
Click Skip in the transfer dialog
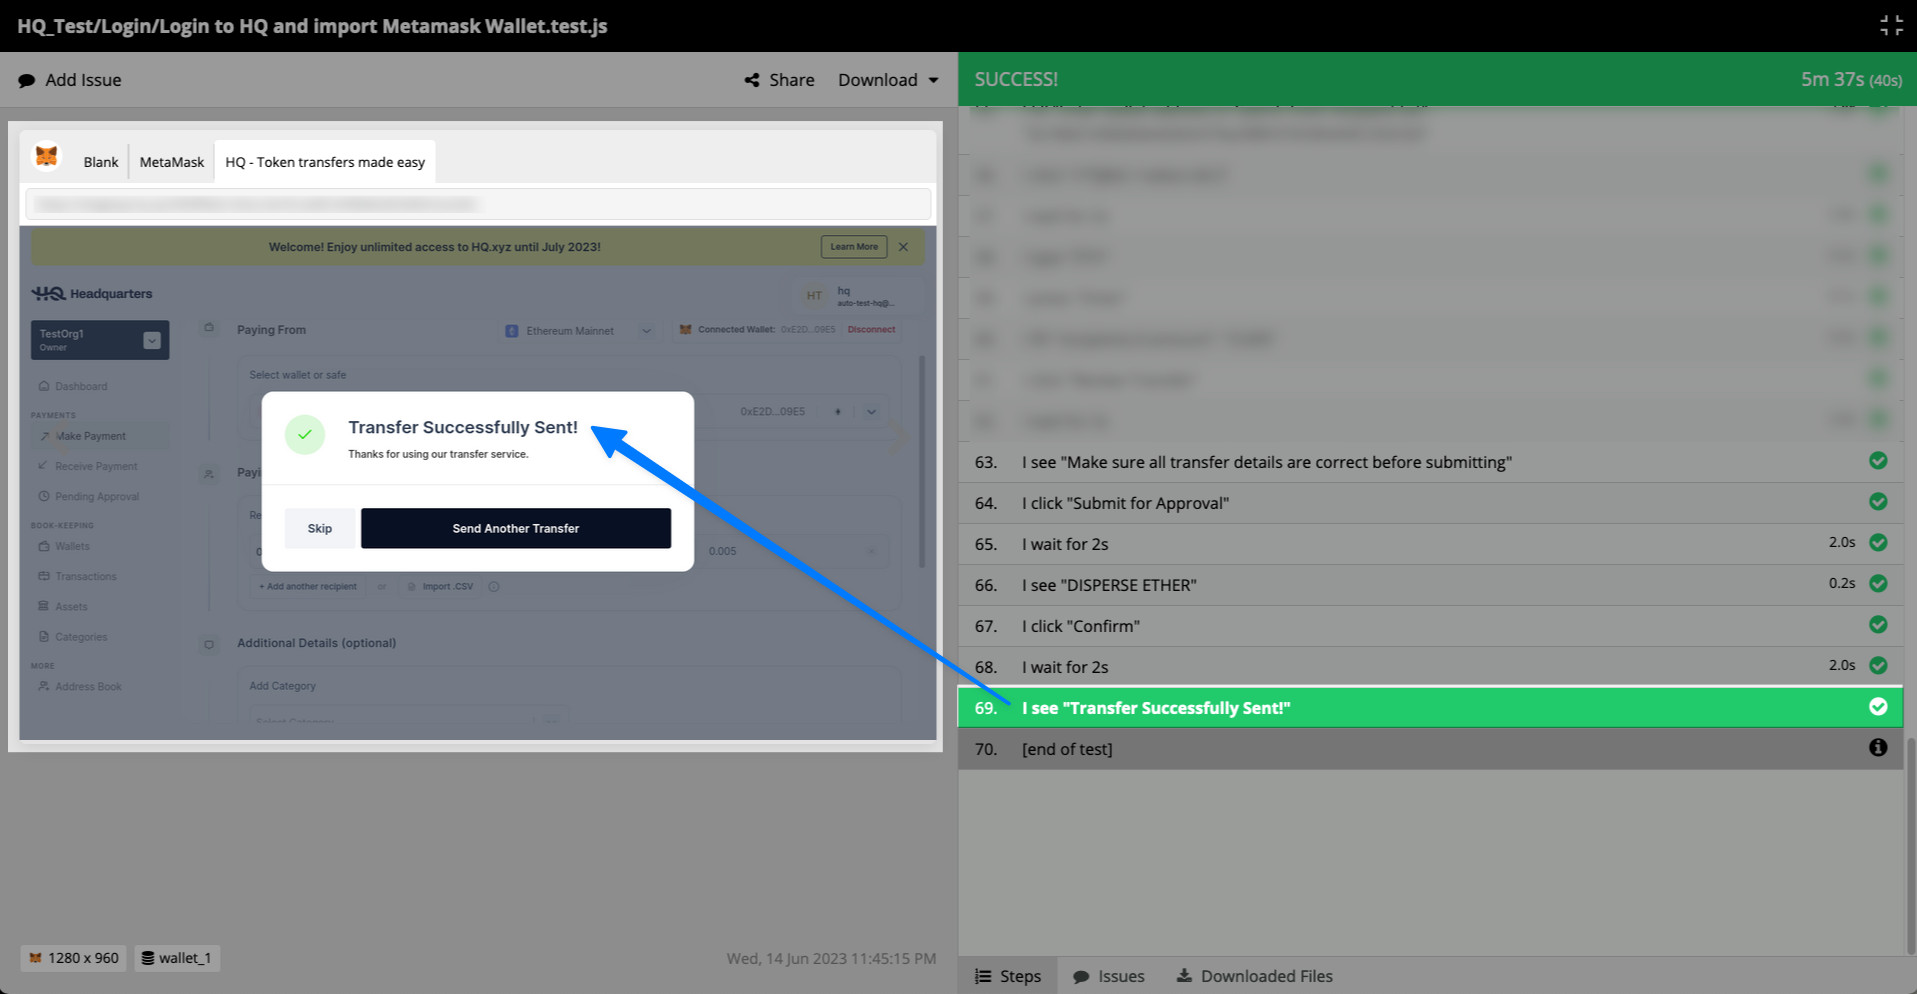tap(320, 528)
